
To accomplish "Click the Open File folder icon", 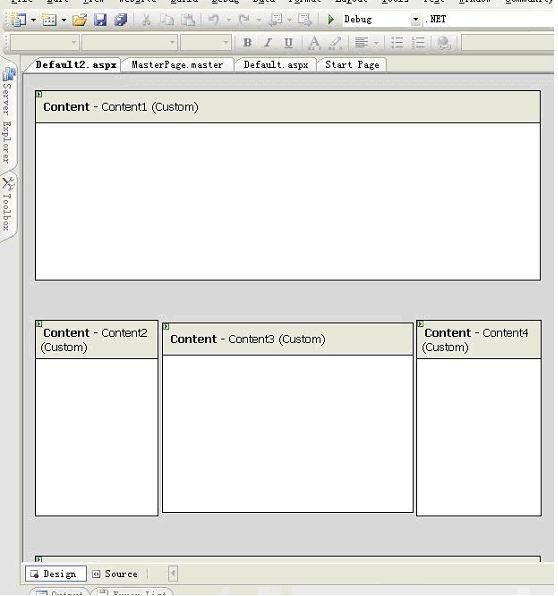I will click(x=79, y=19).
